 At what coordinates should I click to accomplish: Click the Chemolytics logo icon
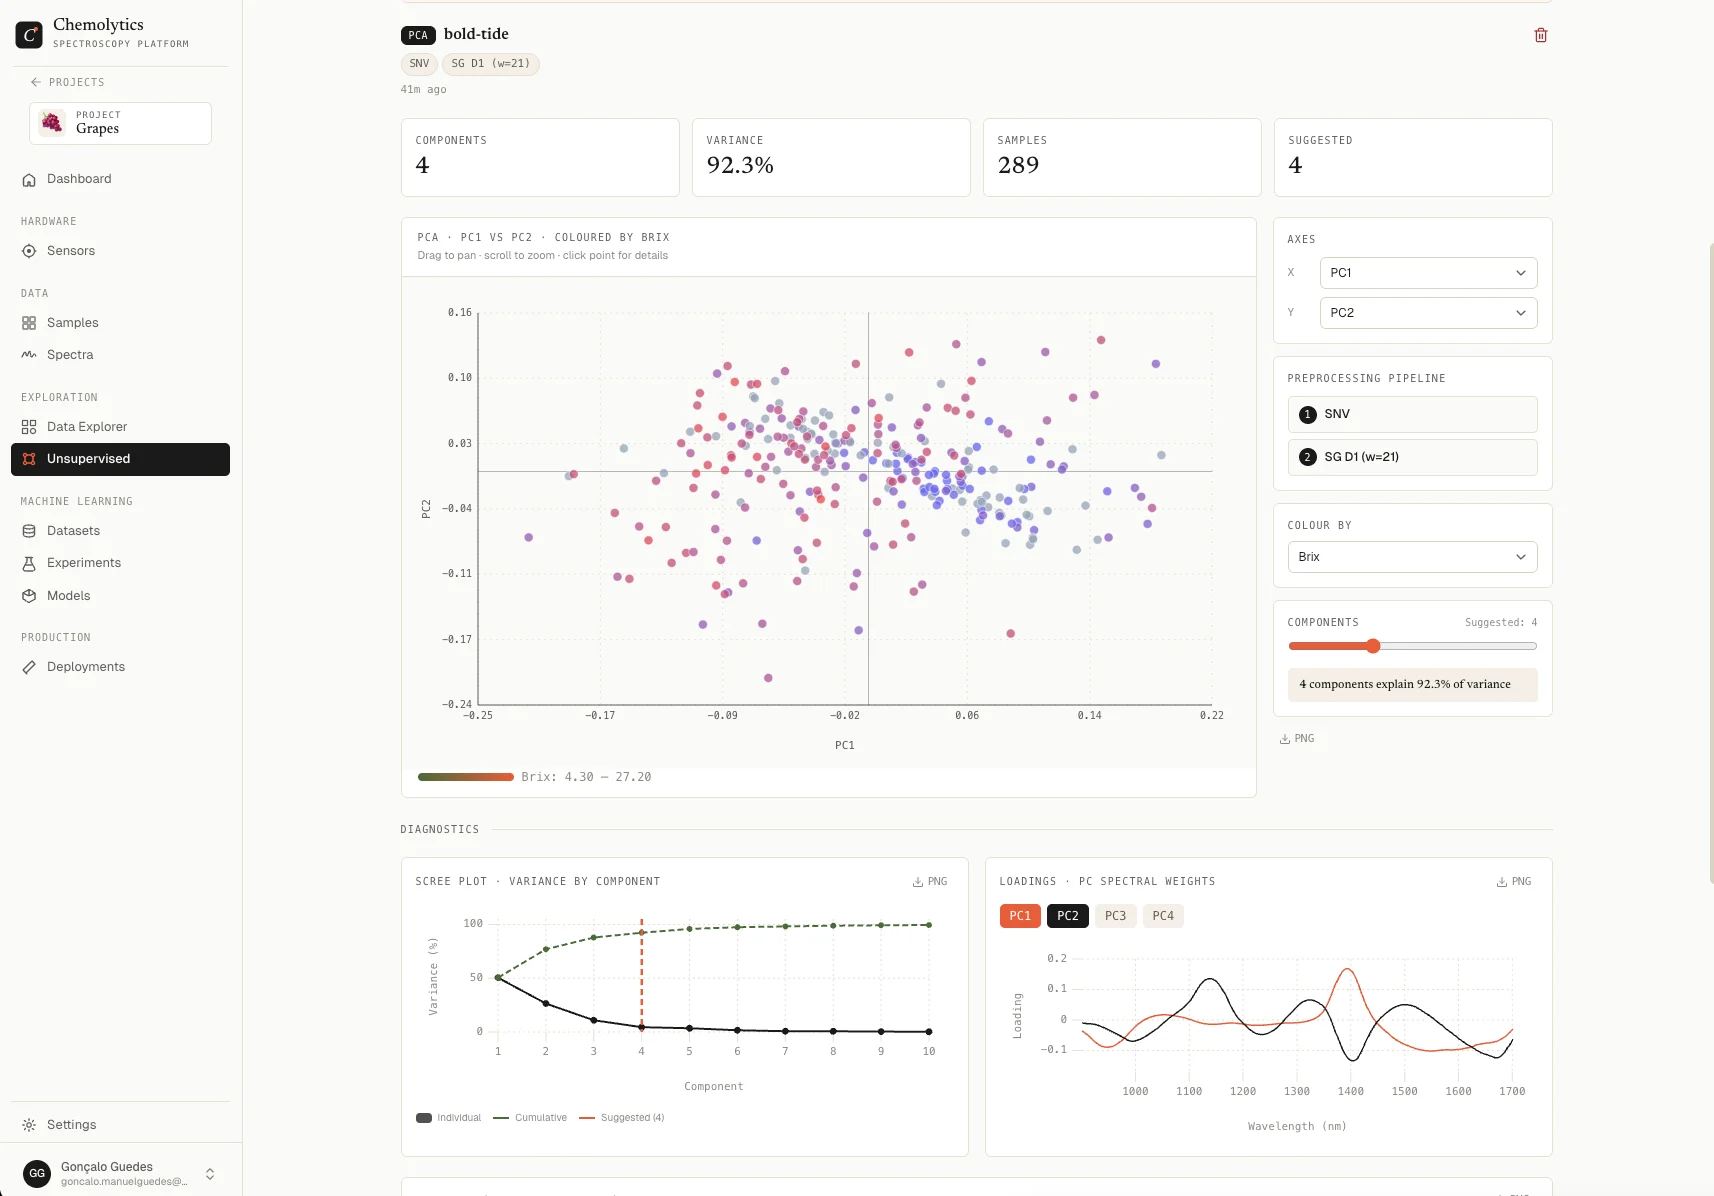coord(29,35)
